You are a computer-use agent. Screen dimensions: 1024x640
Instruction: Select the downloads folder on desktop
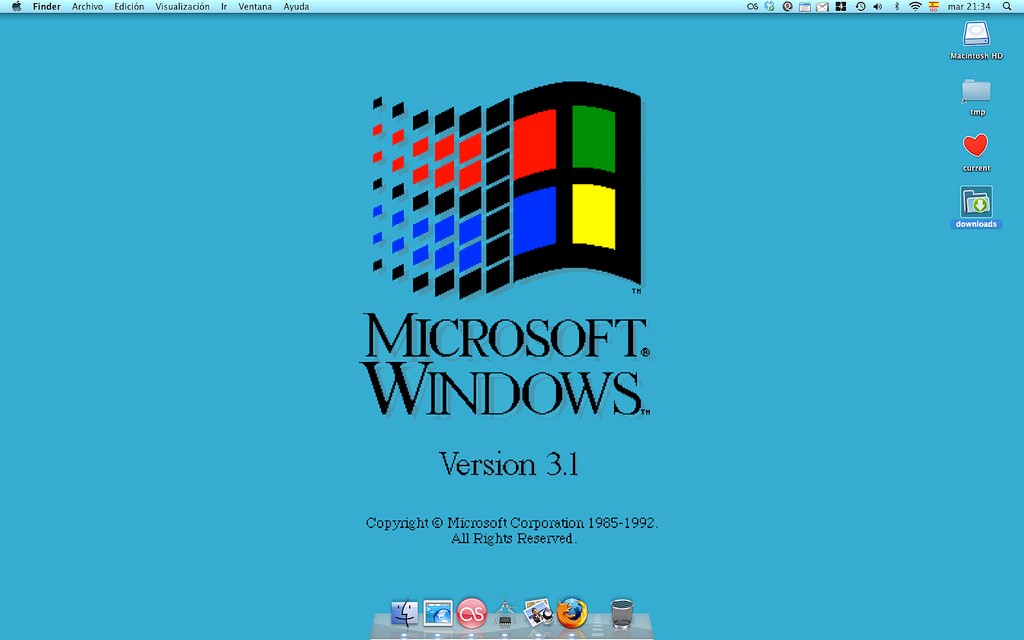976,202
